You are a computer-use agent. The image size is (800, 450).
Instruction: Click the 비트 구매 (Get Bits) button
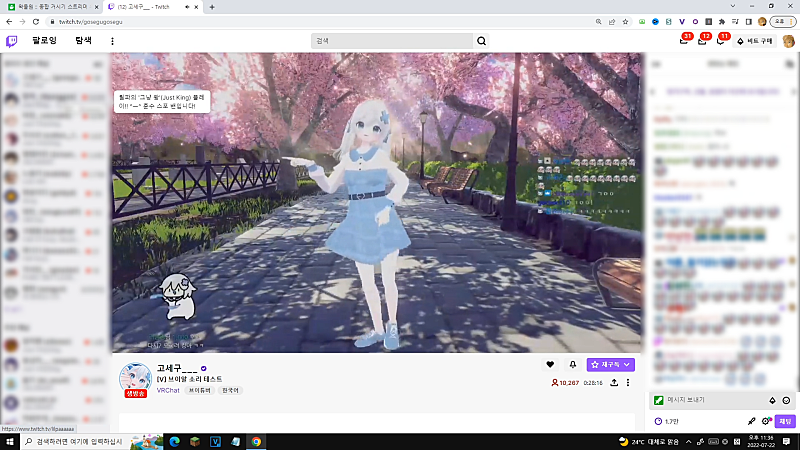(x=755, y=41)
